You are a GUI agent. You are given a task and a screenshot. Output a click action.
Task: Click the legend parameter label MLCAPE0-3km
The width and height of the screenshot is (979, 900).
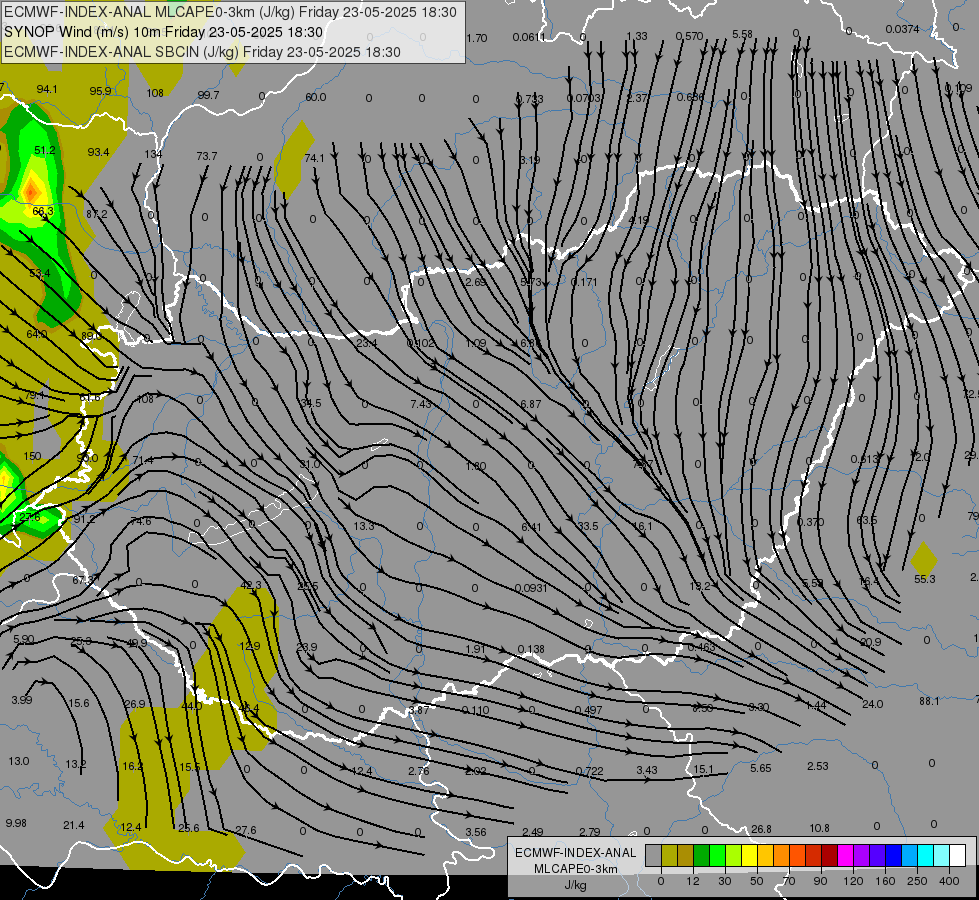point(576,869)
